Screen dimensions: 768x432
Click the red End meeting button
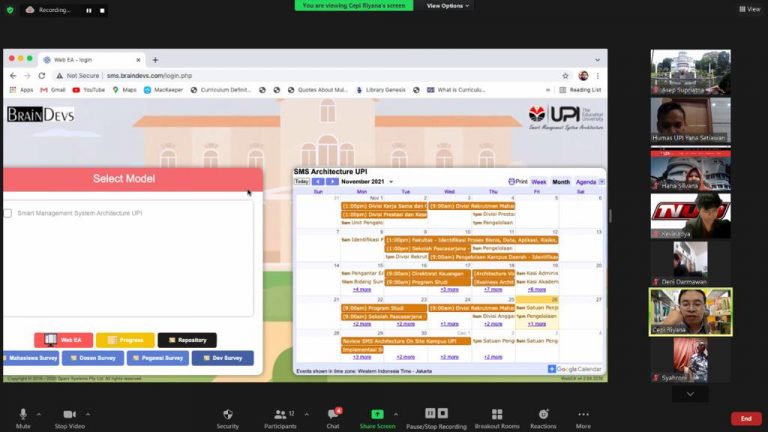[746, 419]
